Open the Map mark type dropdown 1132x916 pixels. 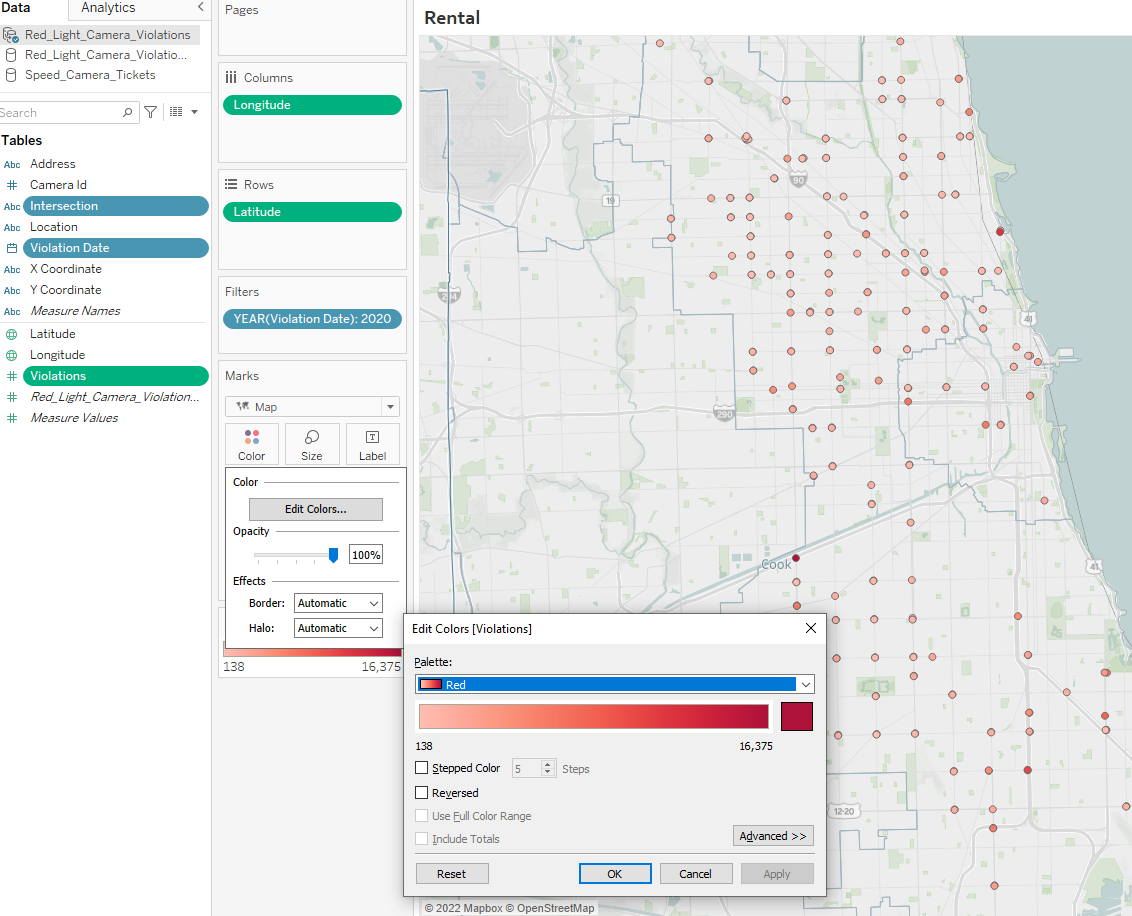coord(312,406)
